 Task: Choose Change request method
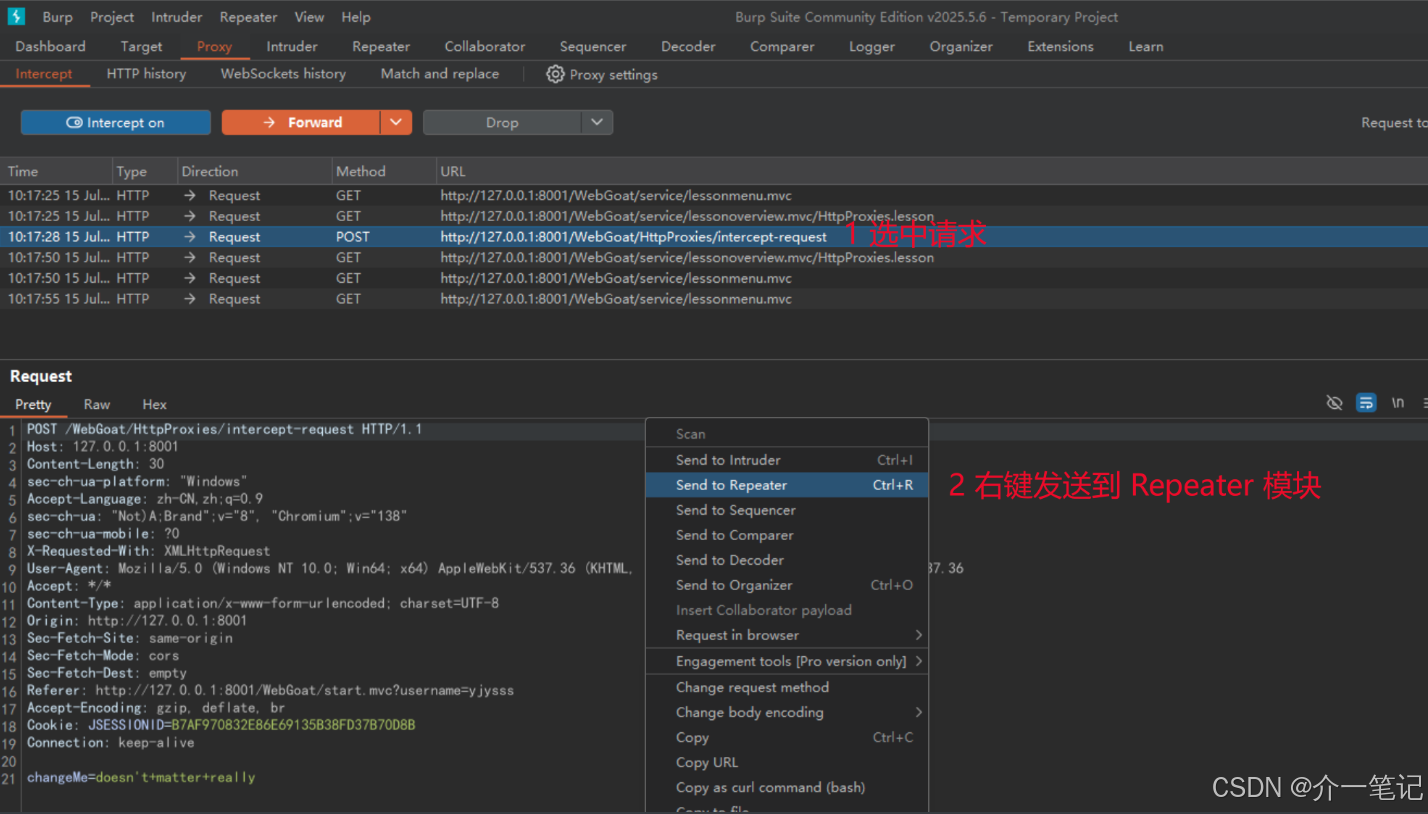[x=787, y=687]
